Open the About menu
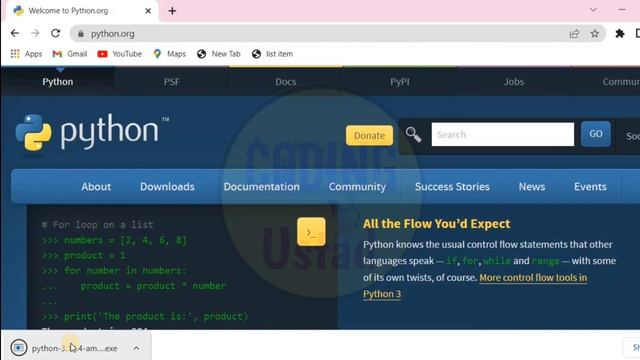This screenshot has width=640, height=360. point(96,187)
